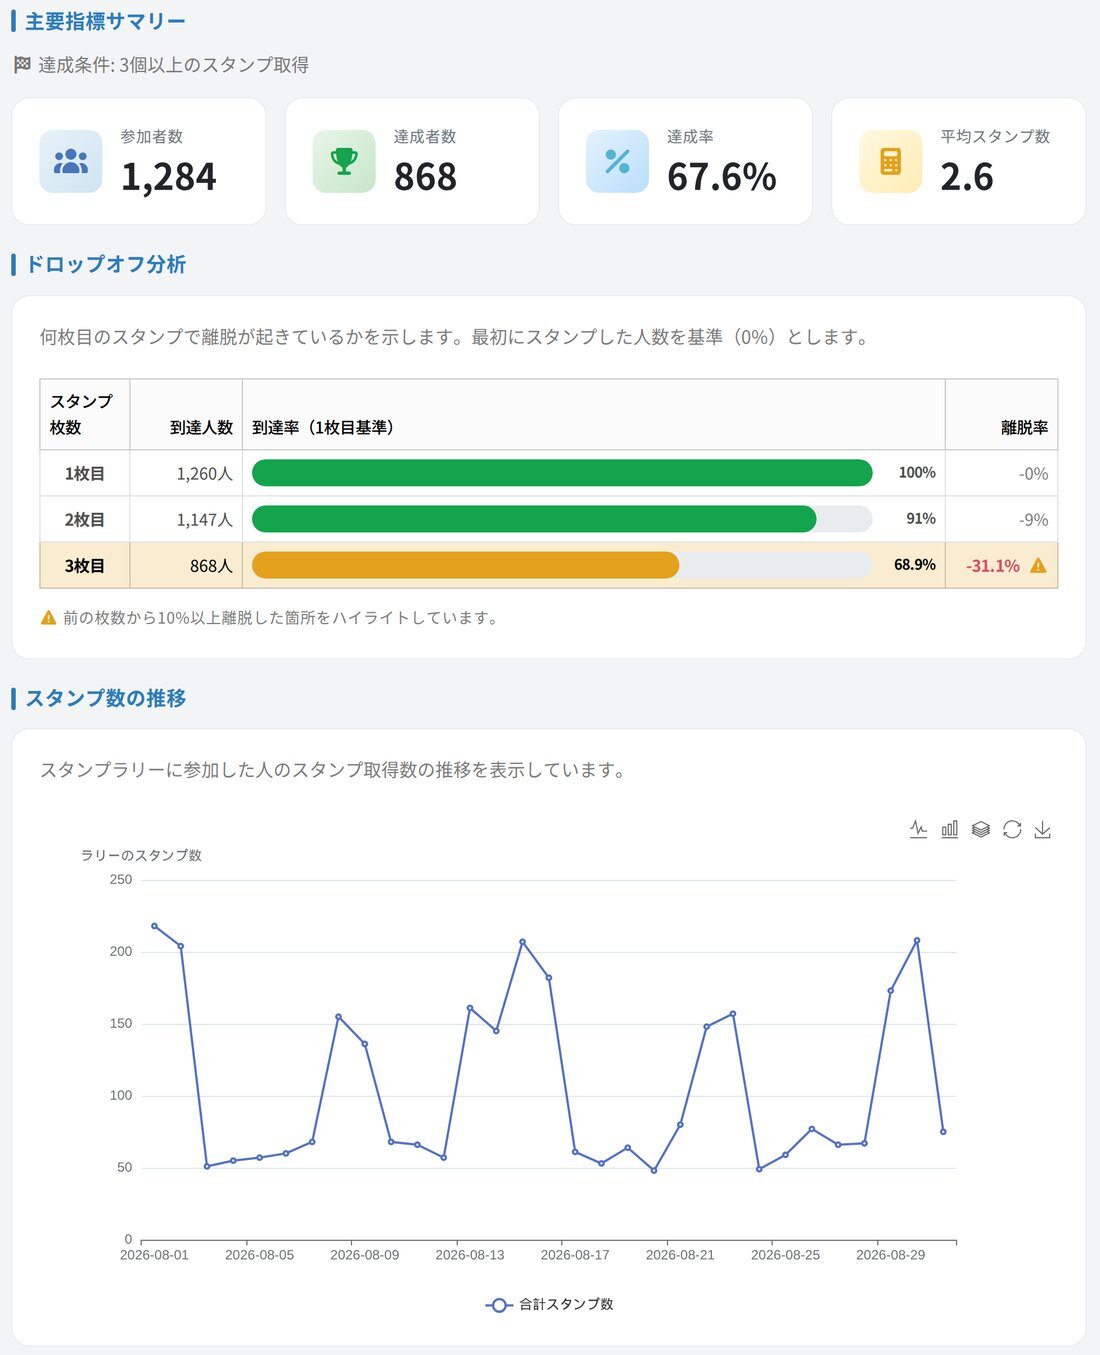
Task: Click the 達成率 percent icon
Action: (617, 161)
